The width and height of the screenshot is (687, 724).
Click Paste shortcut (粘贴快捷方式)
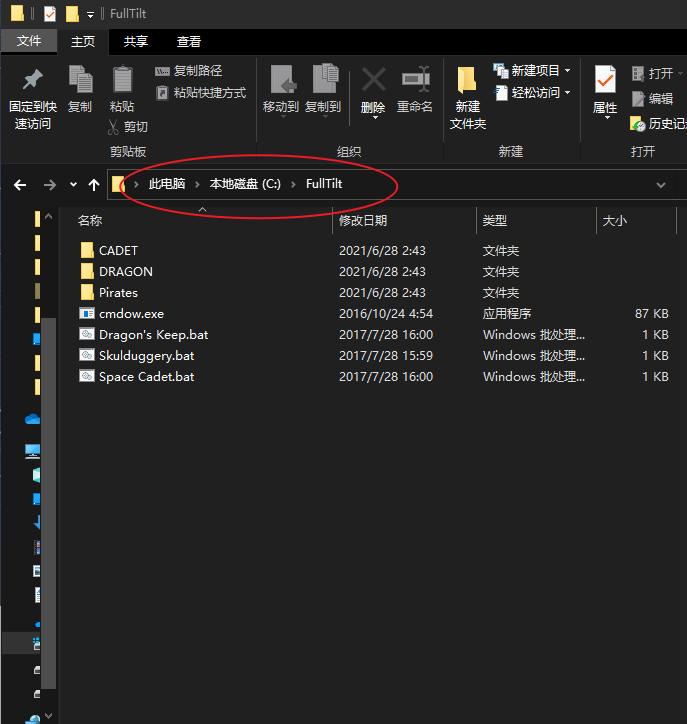tap(201, 93)
